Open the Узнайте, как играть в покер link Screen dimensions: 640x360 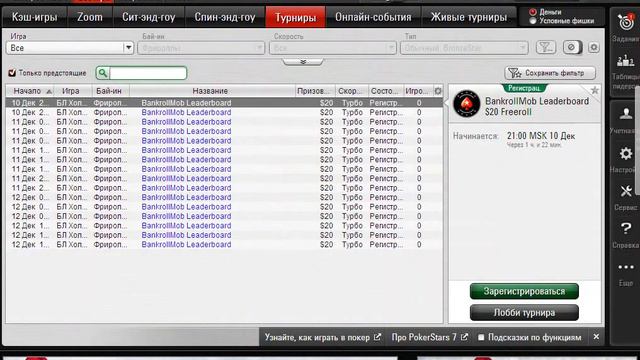[322, 337]
